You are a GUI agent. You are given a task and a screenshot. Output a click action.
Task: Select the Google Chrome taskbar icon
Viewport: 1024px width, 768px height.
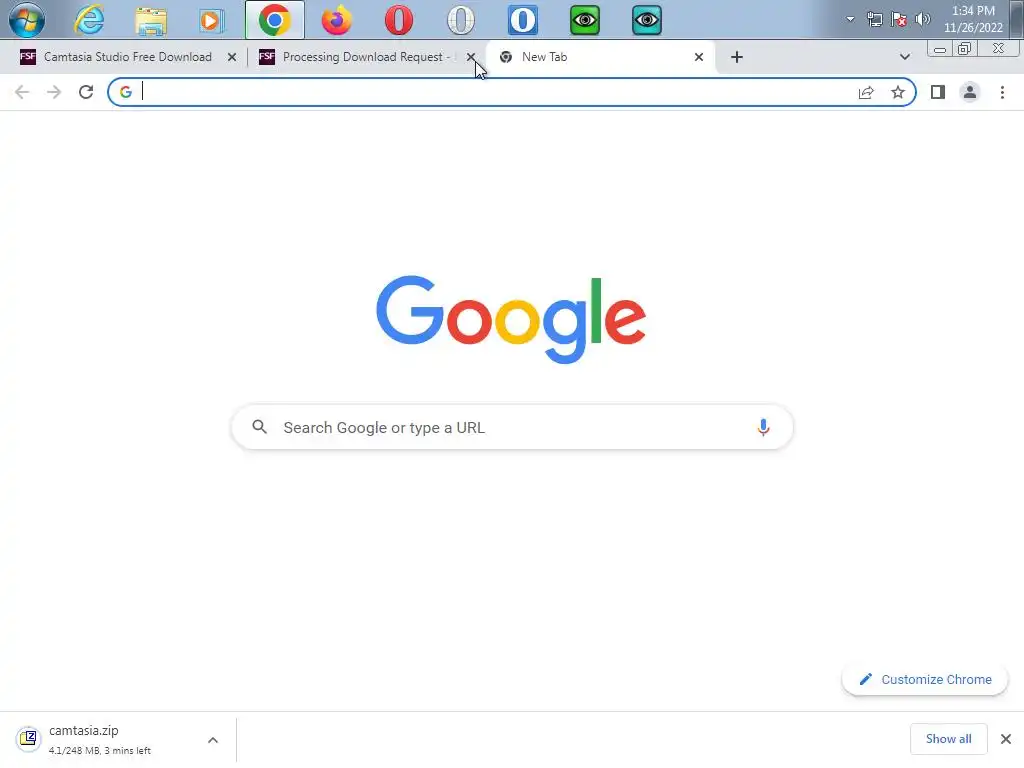[x=274, y=20]
